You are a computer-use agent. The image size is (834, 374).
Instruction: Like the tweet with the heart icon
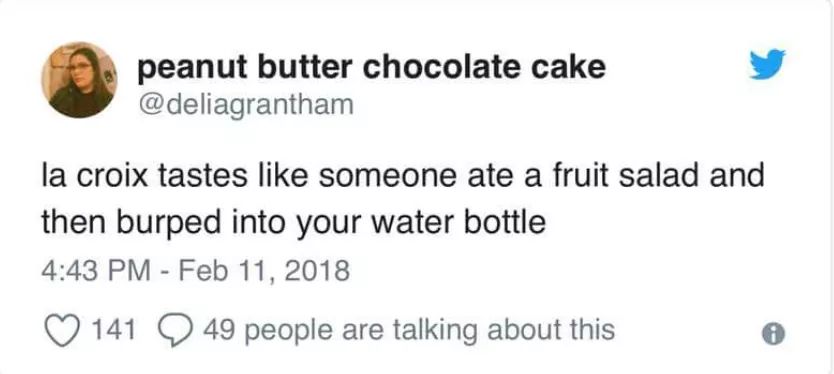point(63,330)
